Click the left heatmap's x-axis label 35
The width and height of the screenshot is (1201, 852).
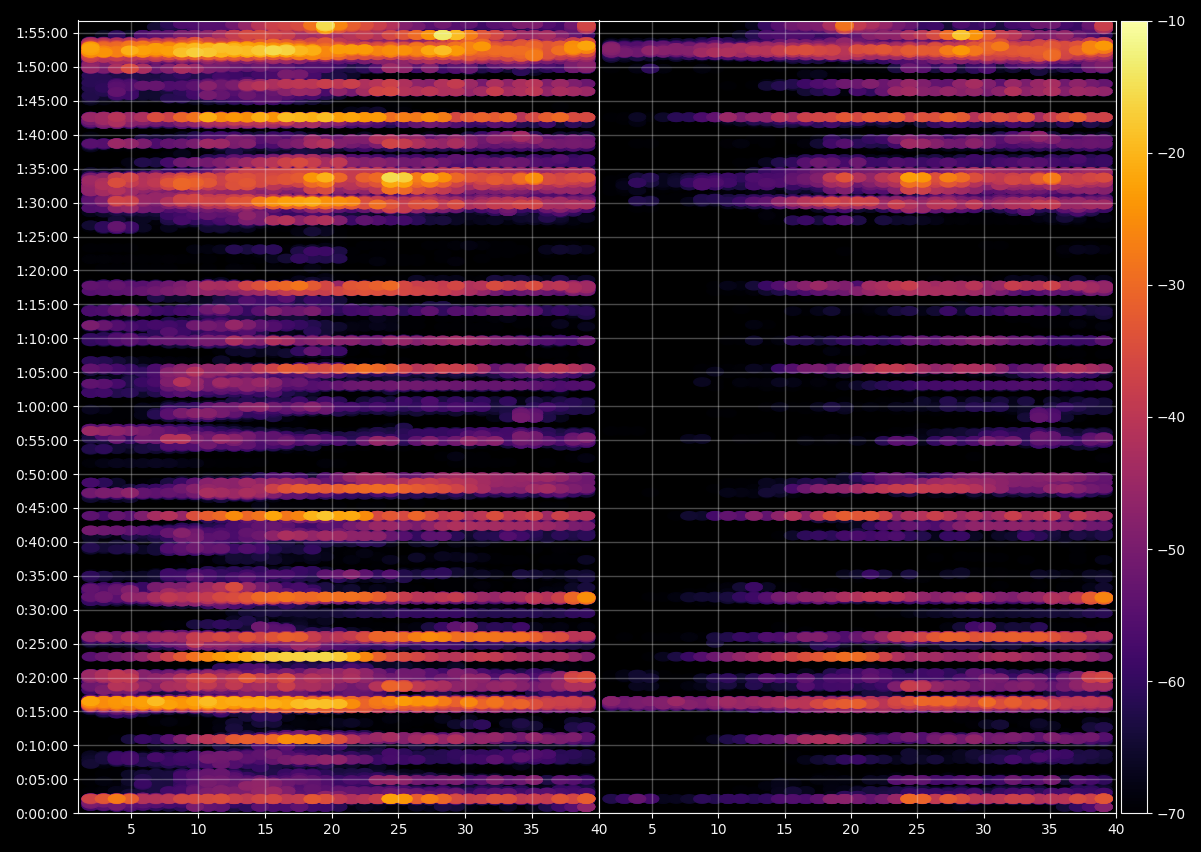[x=532, y=830]
